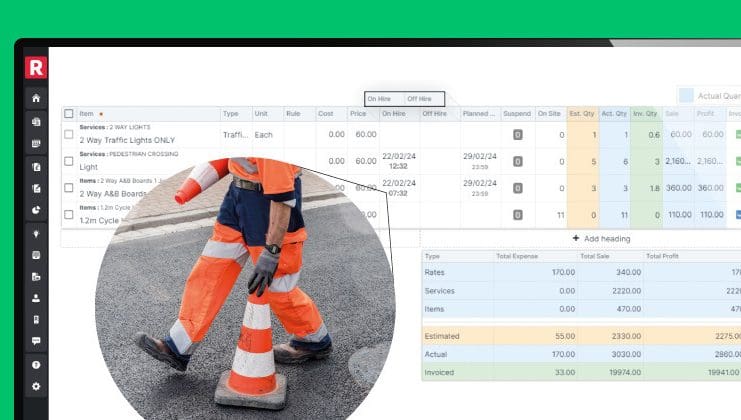Click the lightbulb icon in sidebar

(x=36, y=232)
